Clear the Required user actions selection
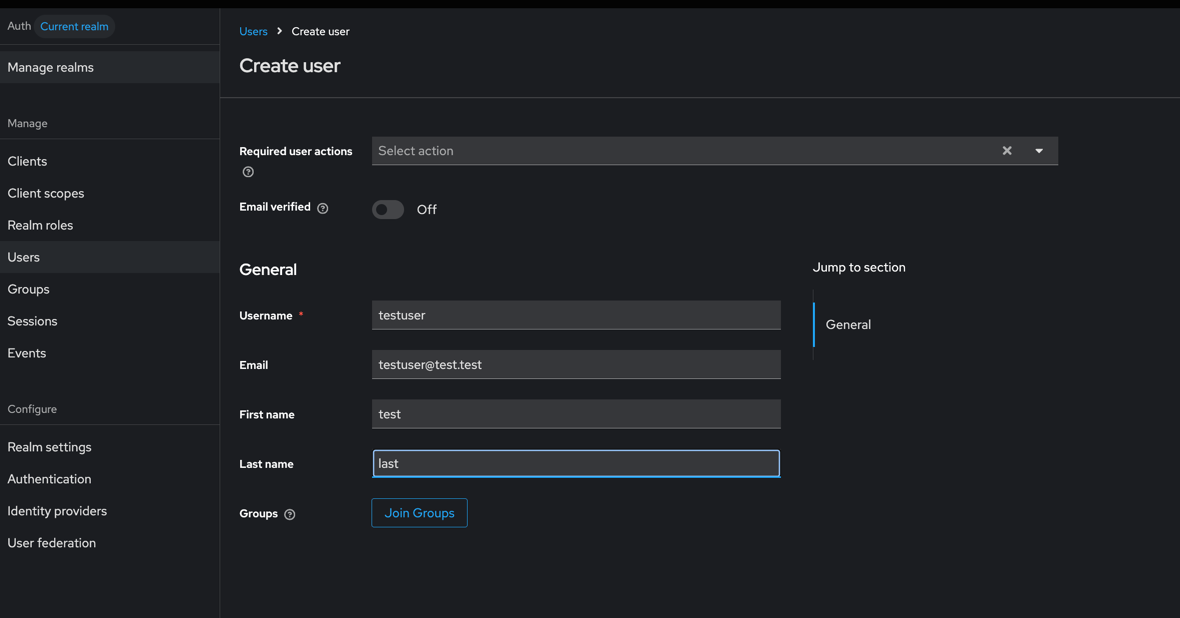Viewport: 1180px width, 618px height. [1007, 151]
